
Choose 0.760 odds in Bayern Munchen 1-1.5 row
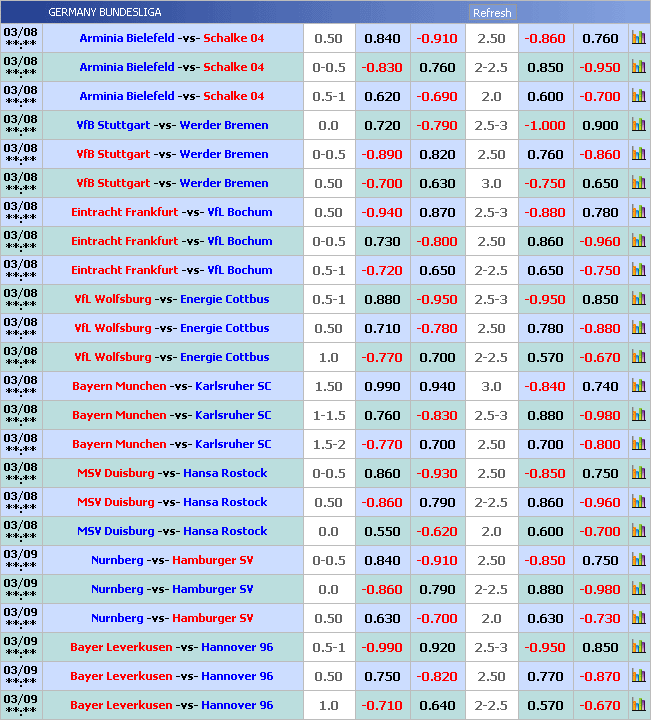pos(382,416)
